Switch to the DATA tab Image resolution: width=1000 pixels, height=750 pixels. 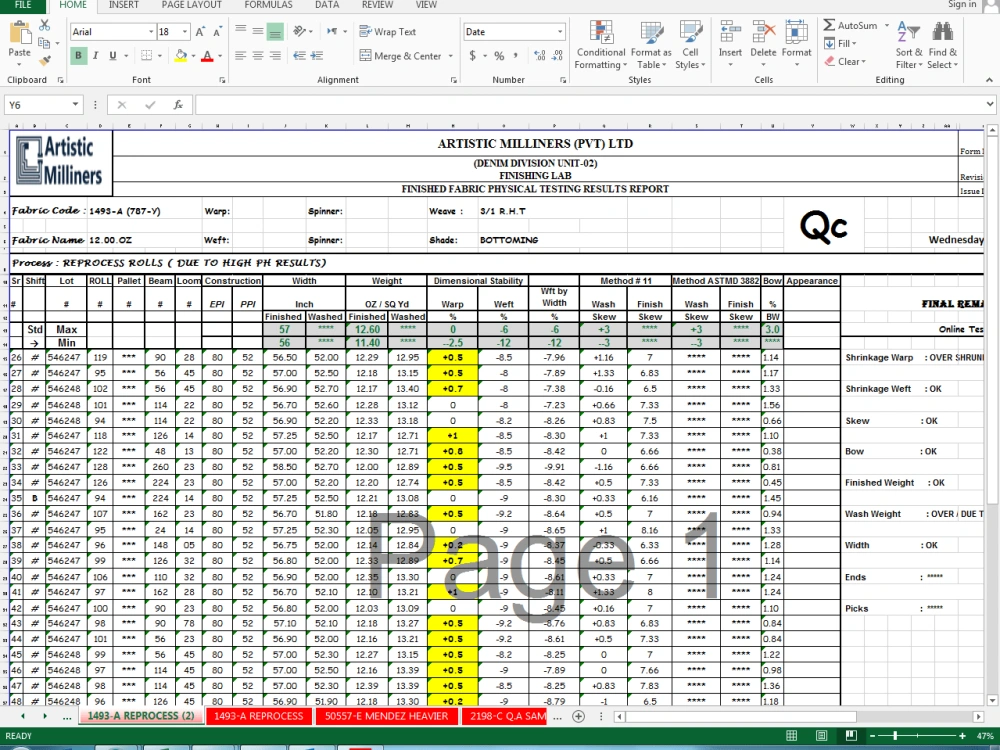click(327, 5)
